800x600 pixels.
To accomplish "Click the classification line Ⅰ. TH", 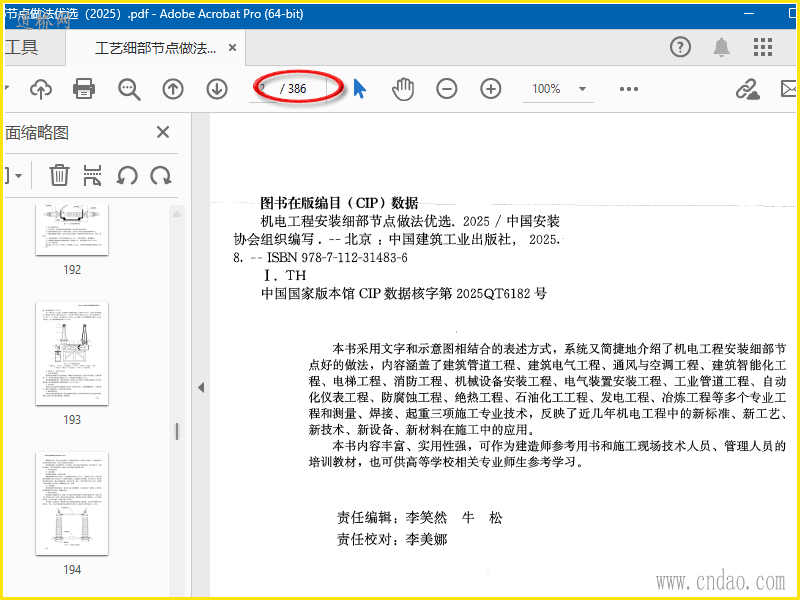I will pos(285,276).
